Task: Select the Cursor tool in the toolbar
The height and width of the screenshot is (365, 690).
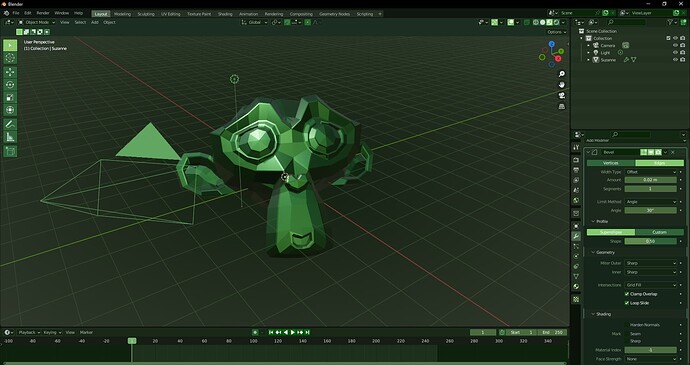Action: [10, 58]
